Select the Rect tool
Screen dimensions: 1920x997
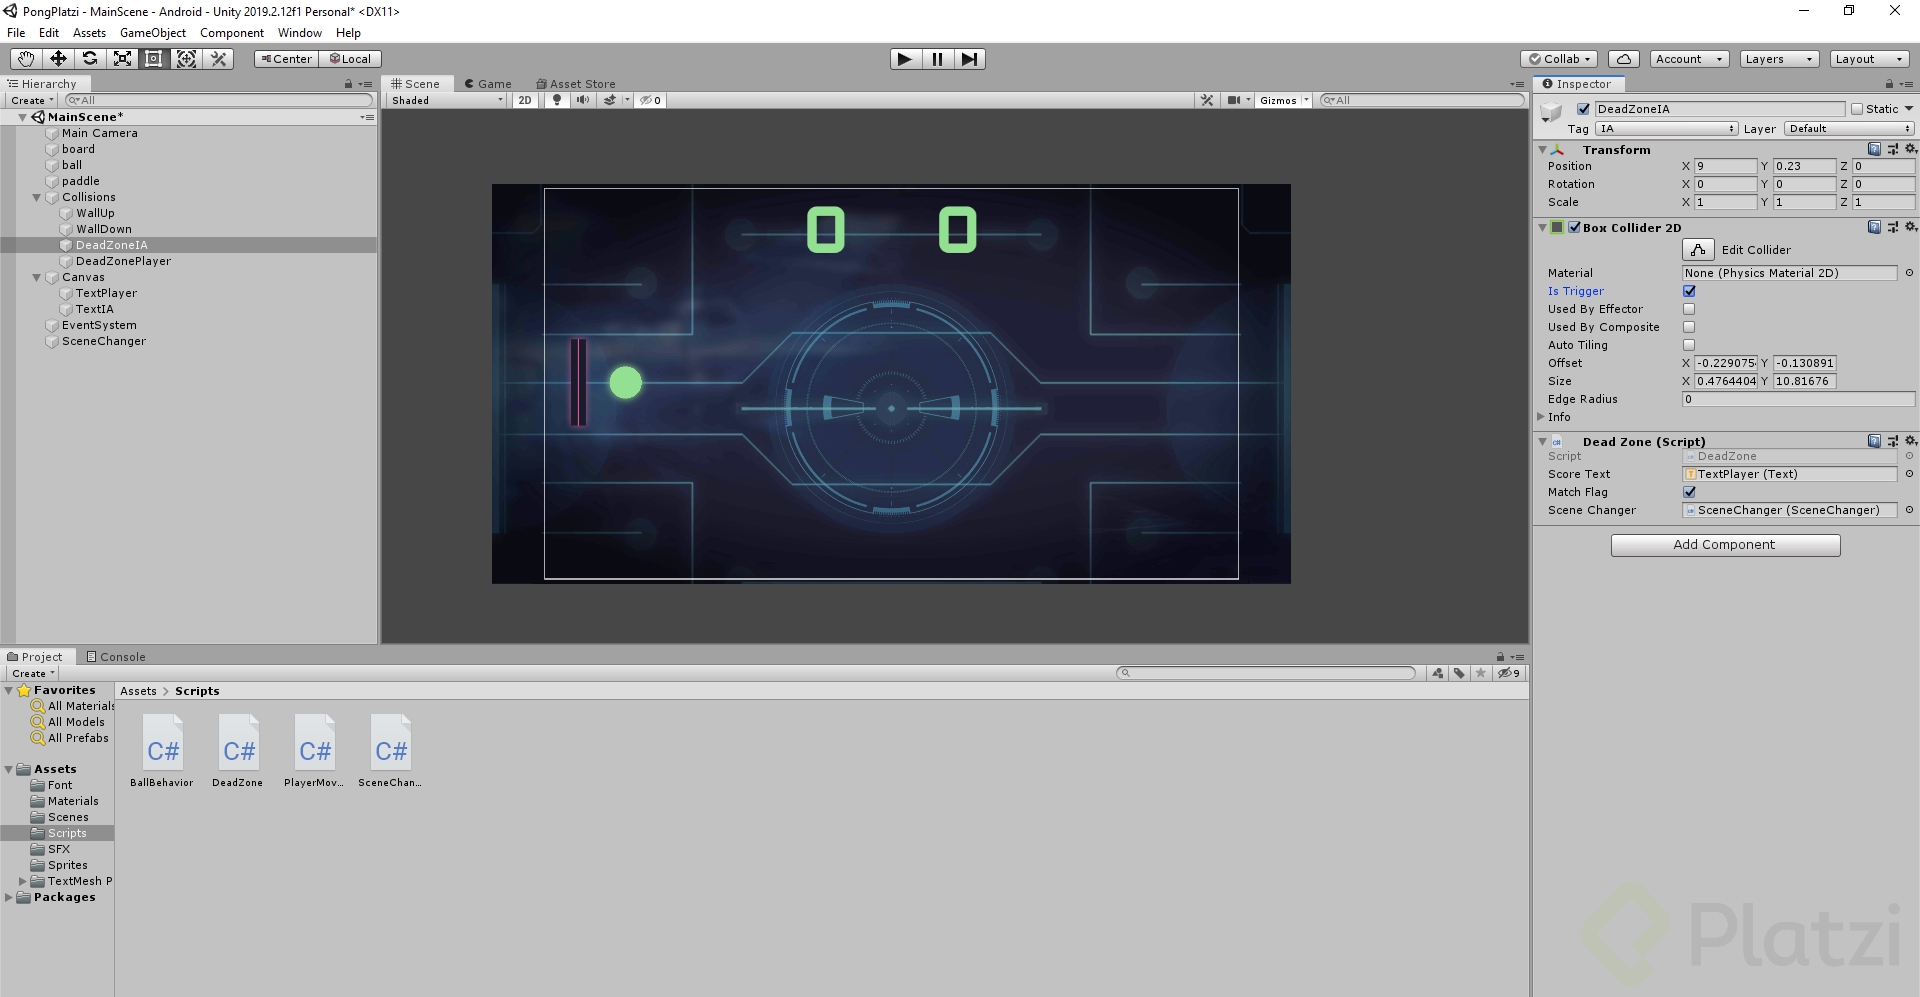153,59
